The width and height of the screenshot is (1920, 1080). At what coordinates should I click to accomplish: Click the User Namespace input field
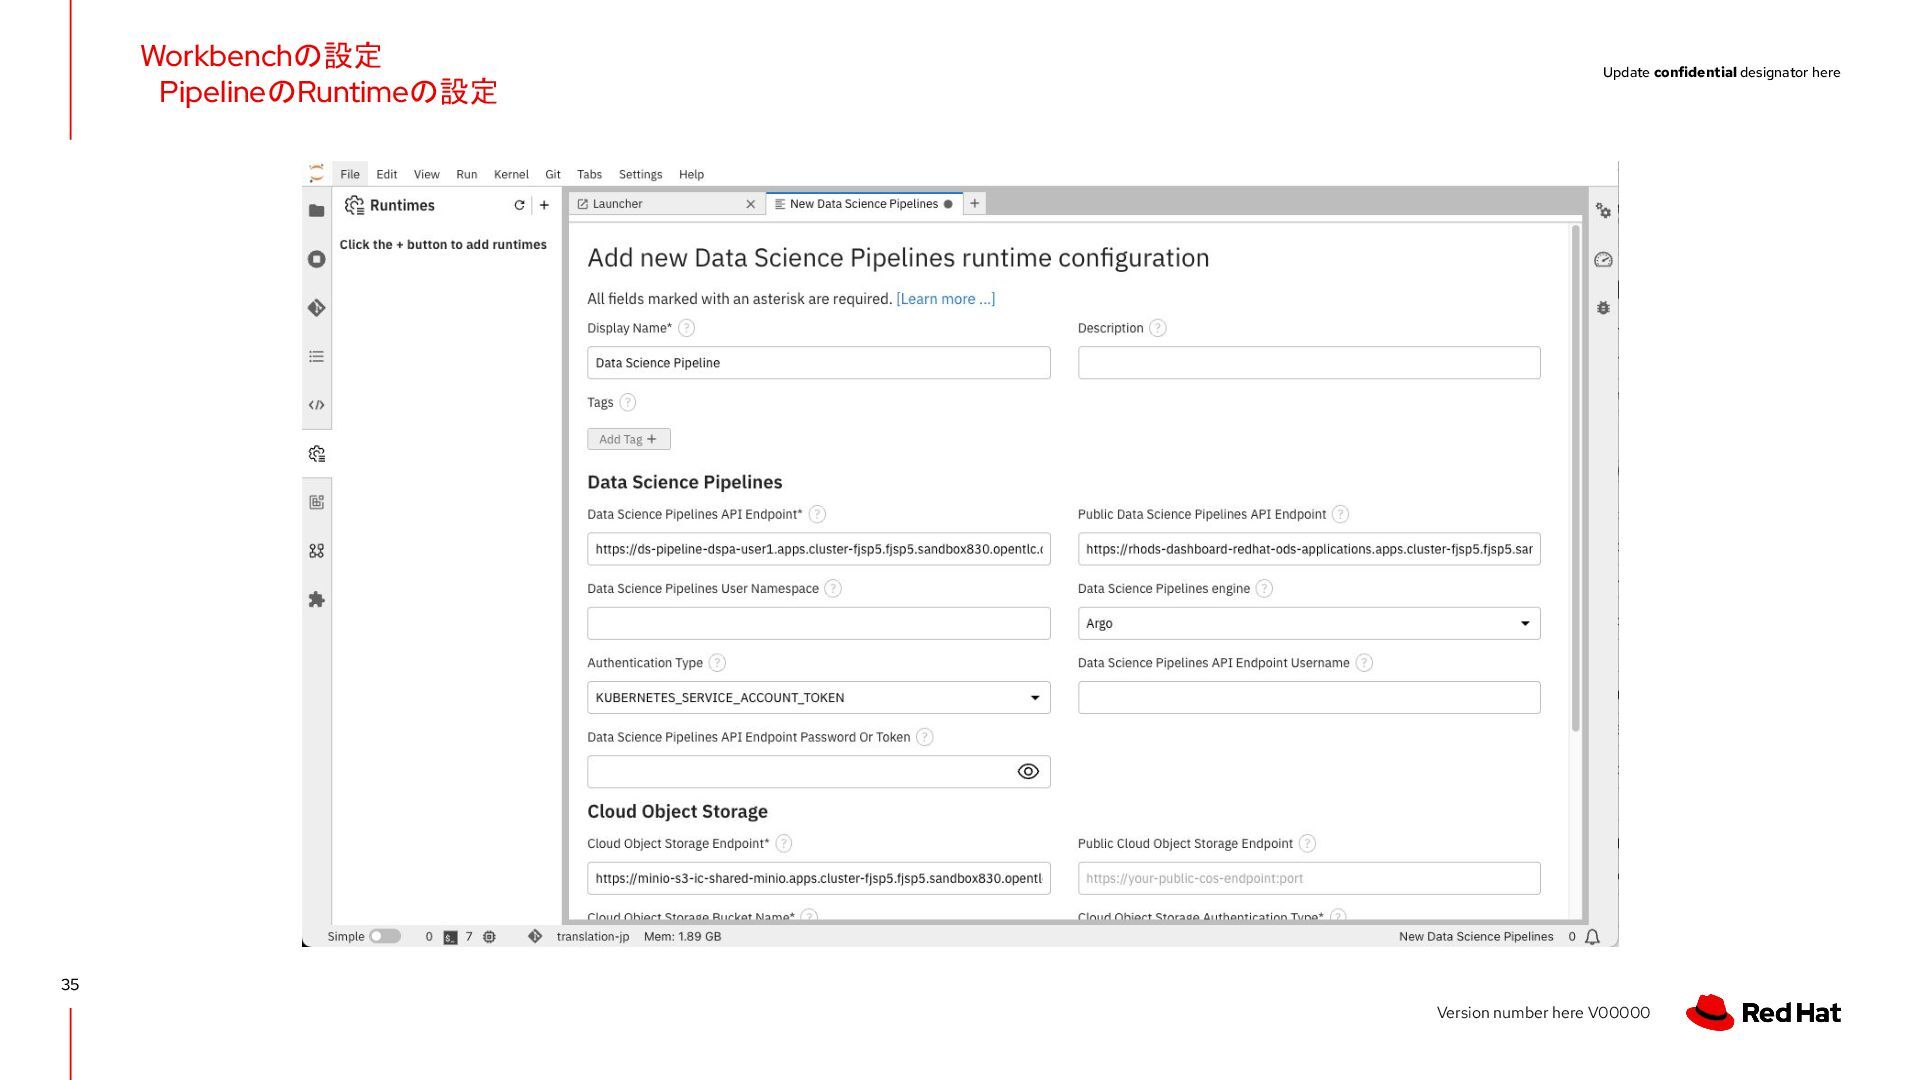(818, 623)
